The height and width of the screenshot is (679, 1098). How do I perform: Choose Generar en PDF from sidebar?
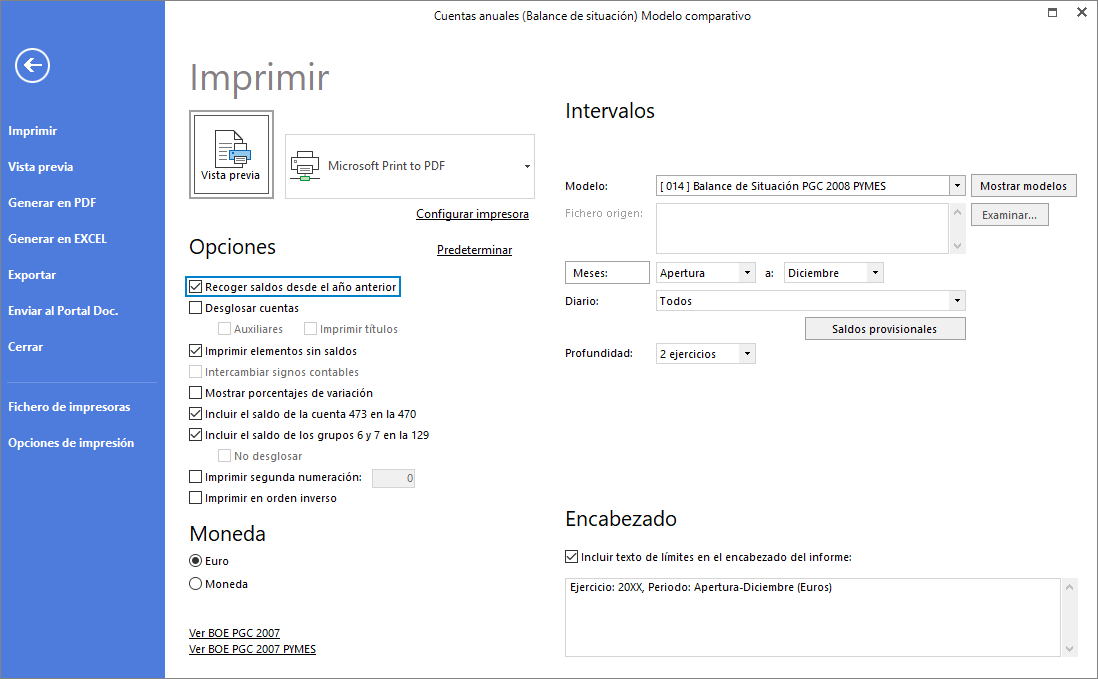pyautogui.click(x=52, y=203)
